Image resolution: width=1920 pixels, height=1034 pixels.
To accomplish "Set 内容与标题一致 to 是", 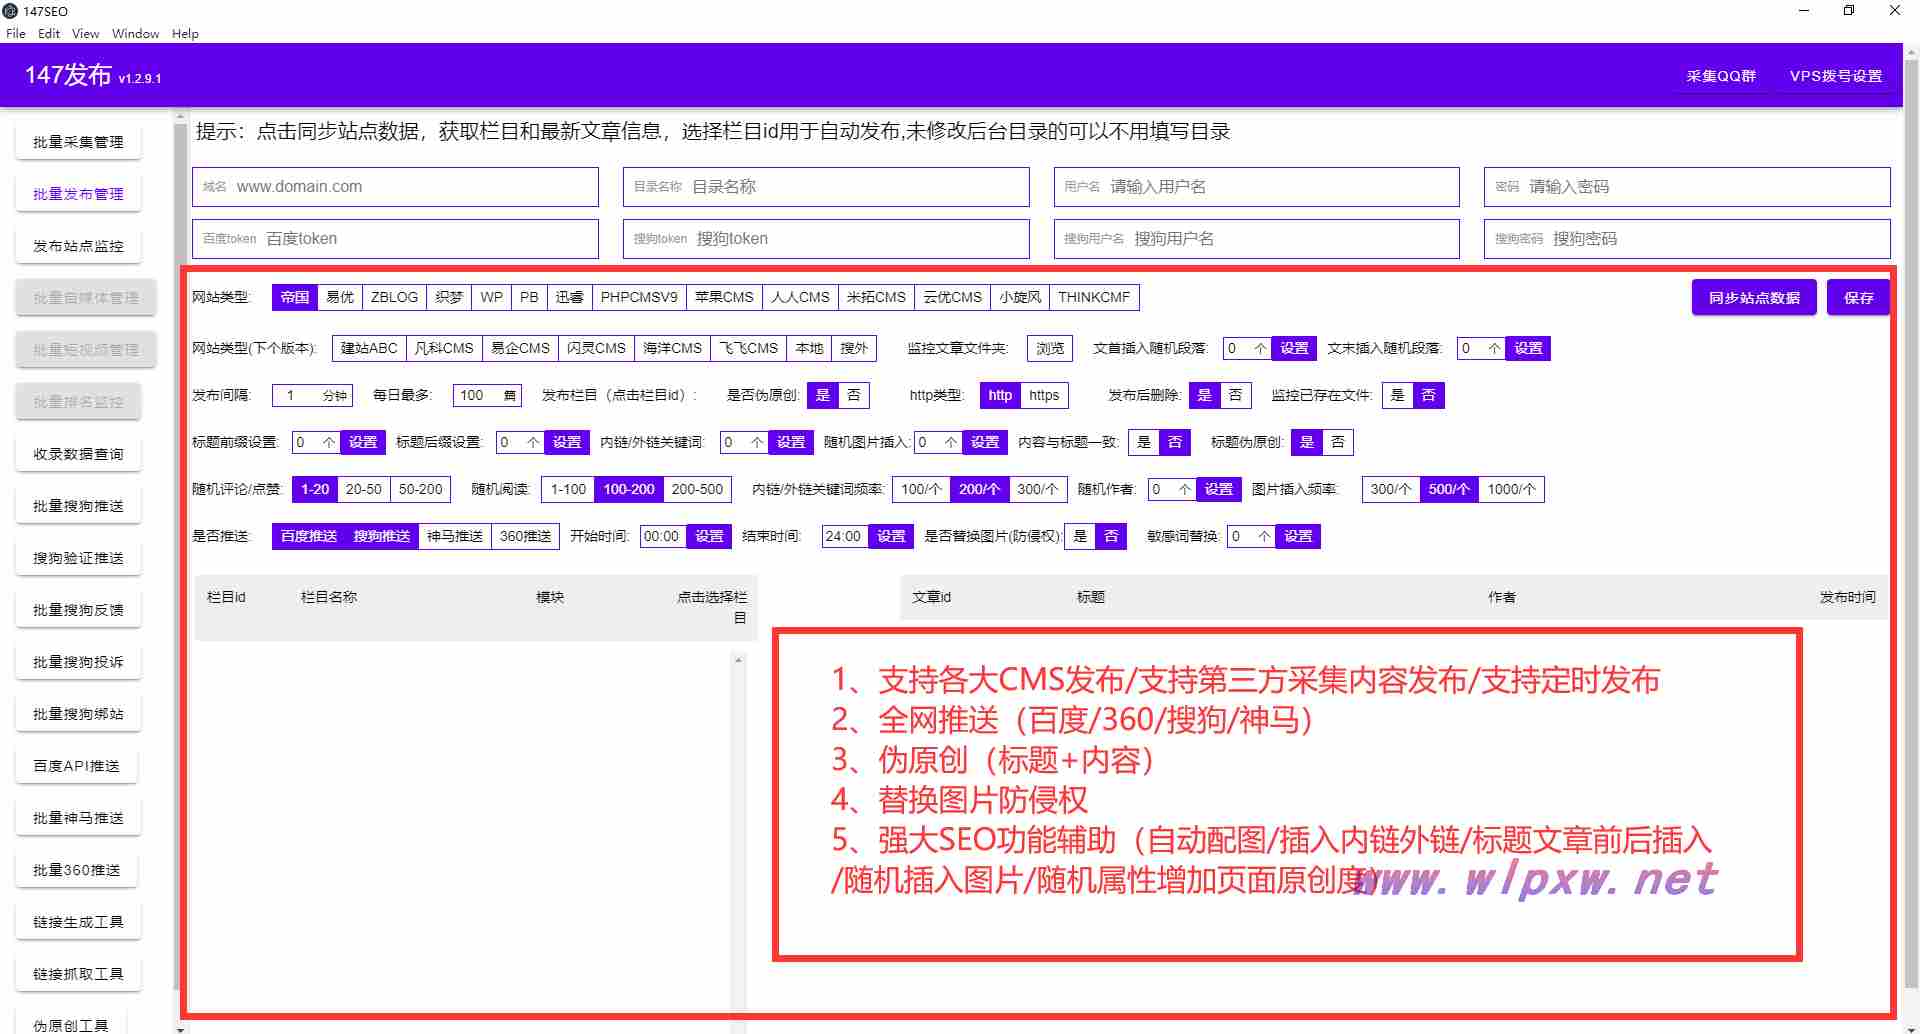I will coord(1144,442).
